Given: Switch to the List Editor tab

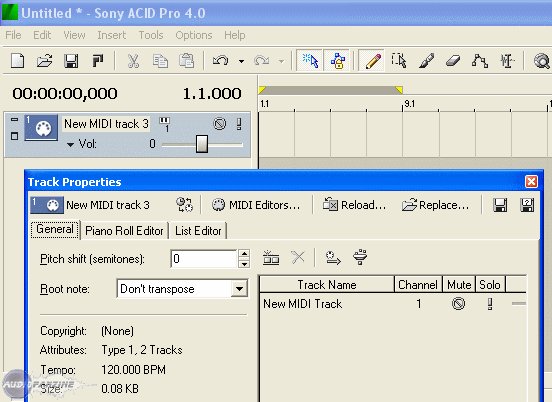Looking at the screenshot, I should pyautogui.click(x=198, y=231).
